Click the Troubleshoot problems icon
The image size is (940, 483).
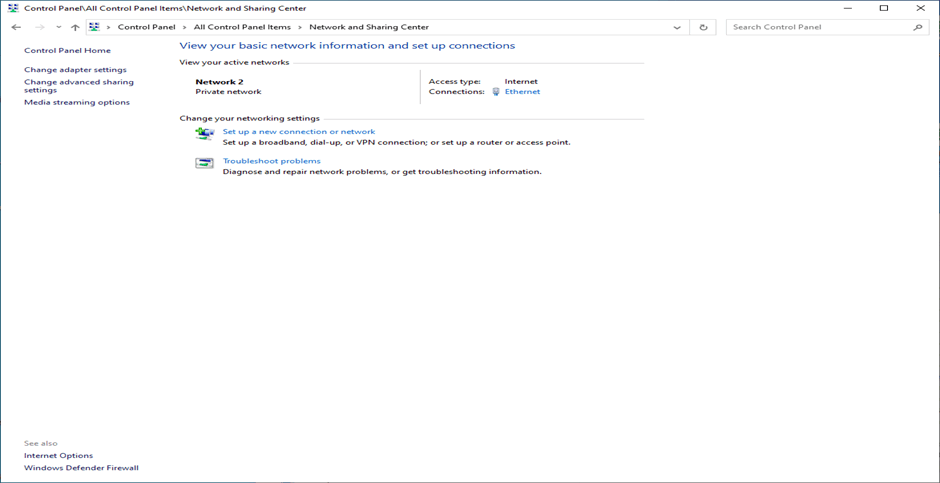(204, 162)
